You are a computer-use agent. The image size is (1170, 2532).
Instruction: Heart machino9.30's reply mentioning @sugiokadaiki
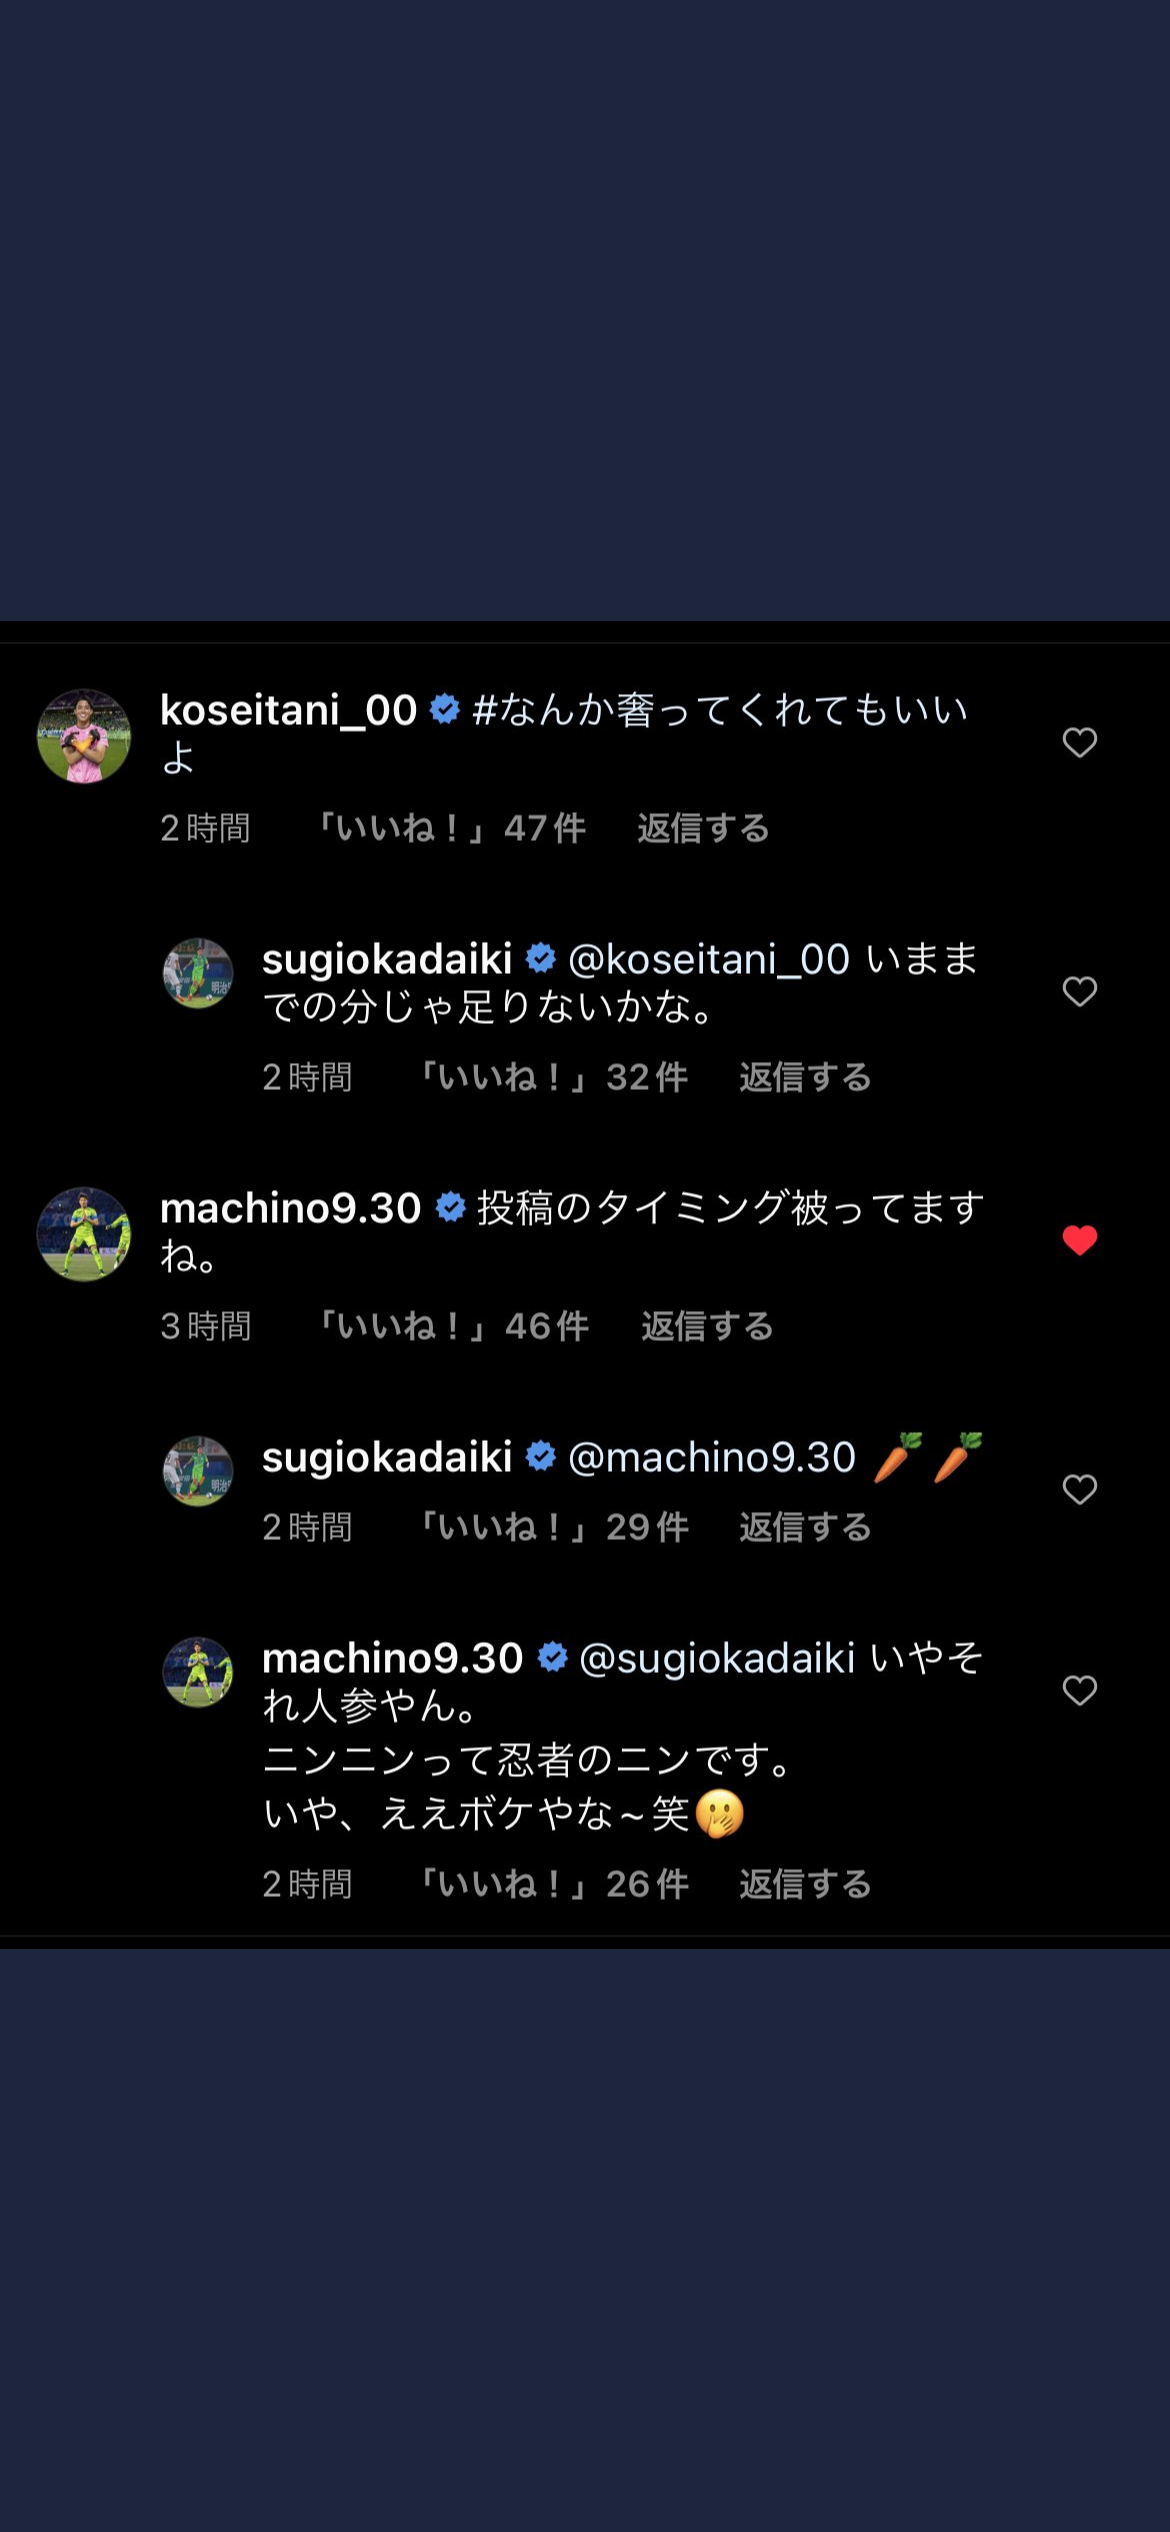(1079, 1690)
